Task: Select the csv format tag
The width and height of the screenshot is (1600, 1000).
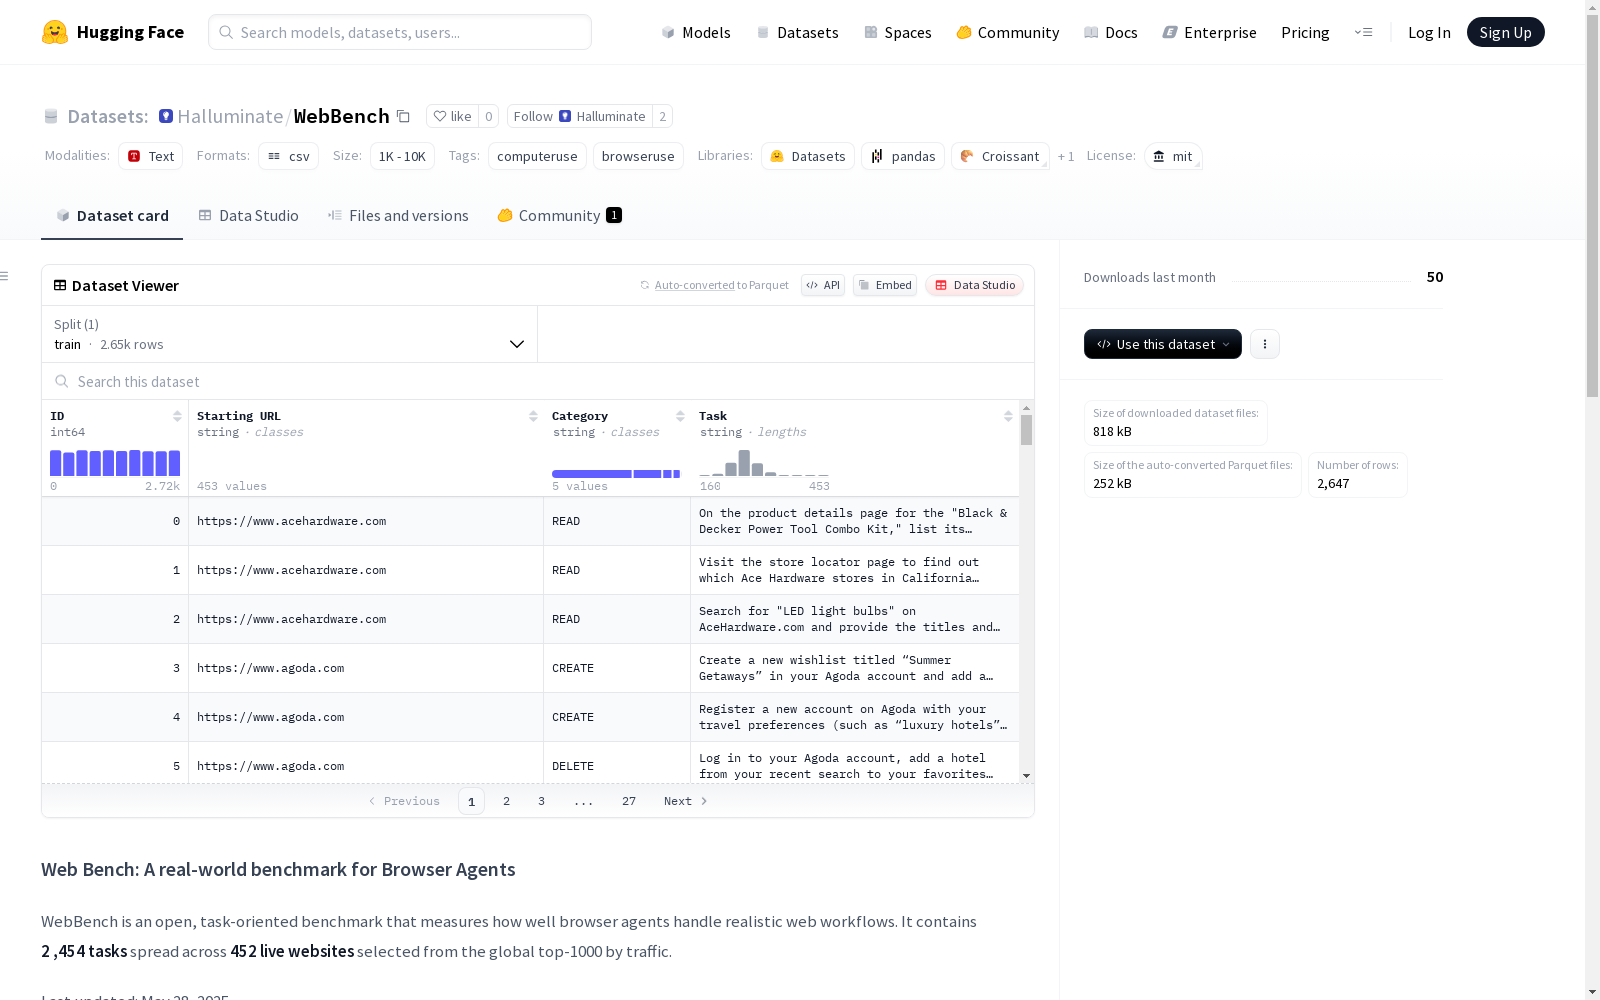Action: pos(289,156)
